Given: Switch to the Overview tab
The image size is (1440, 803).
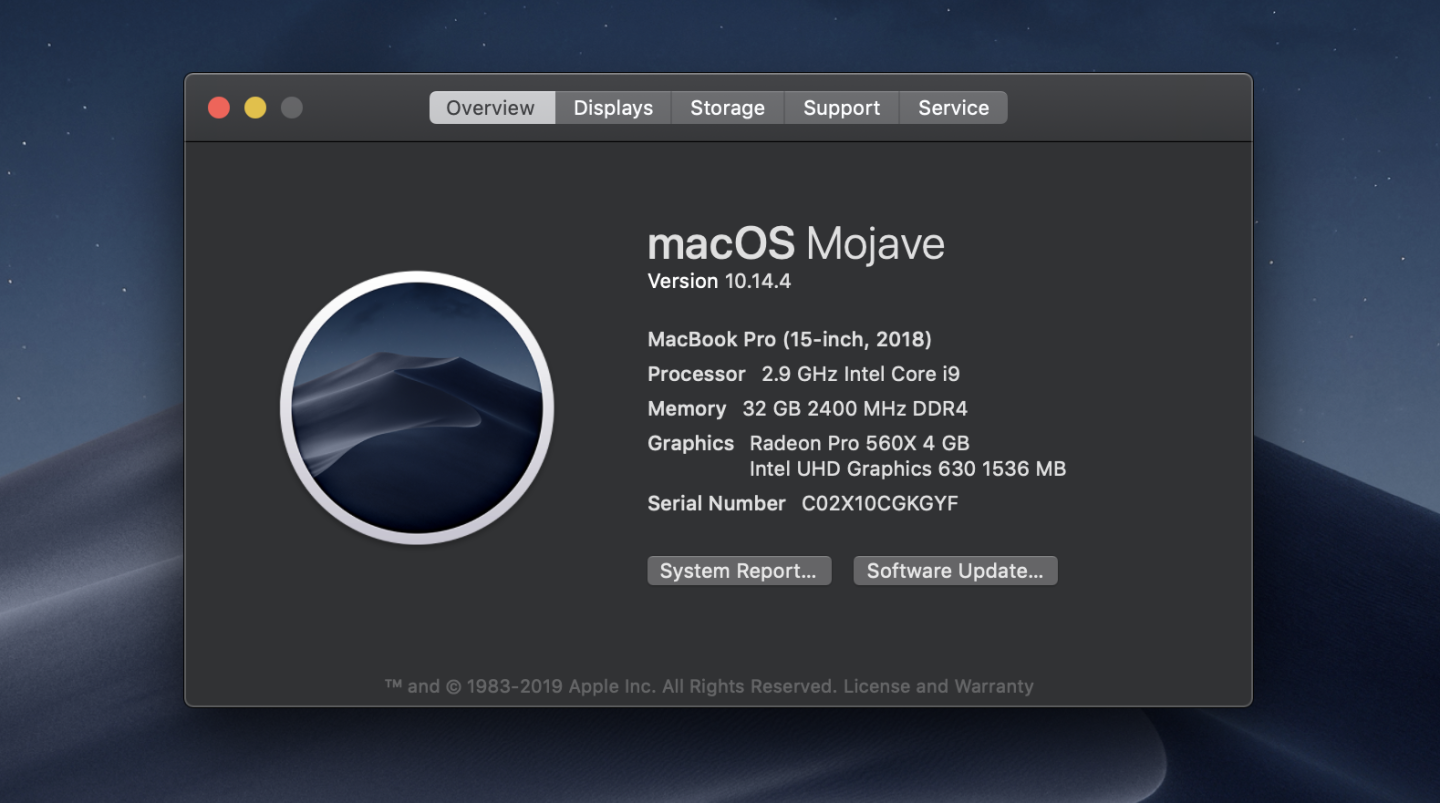Looking at the screenshot, I should coord(491,108).
